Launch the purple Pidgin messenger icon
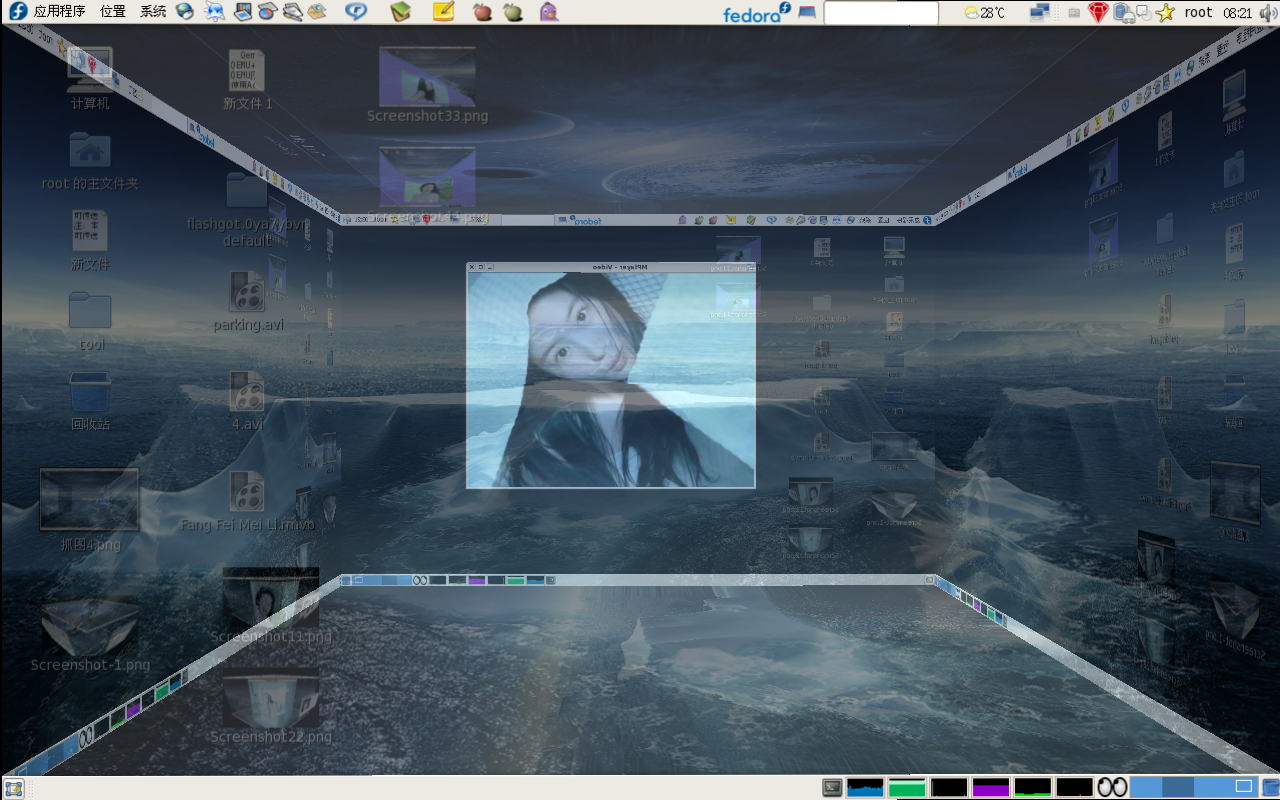The width and height of the screenshot is (1280, 800). [548, 12]
